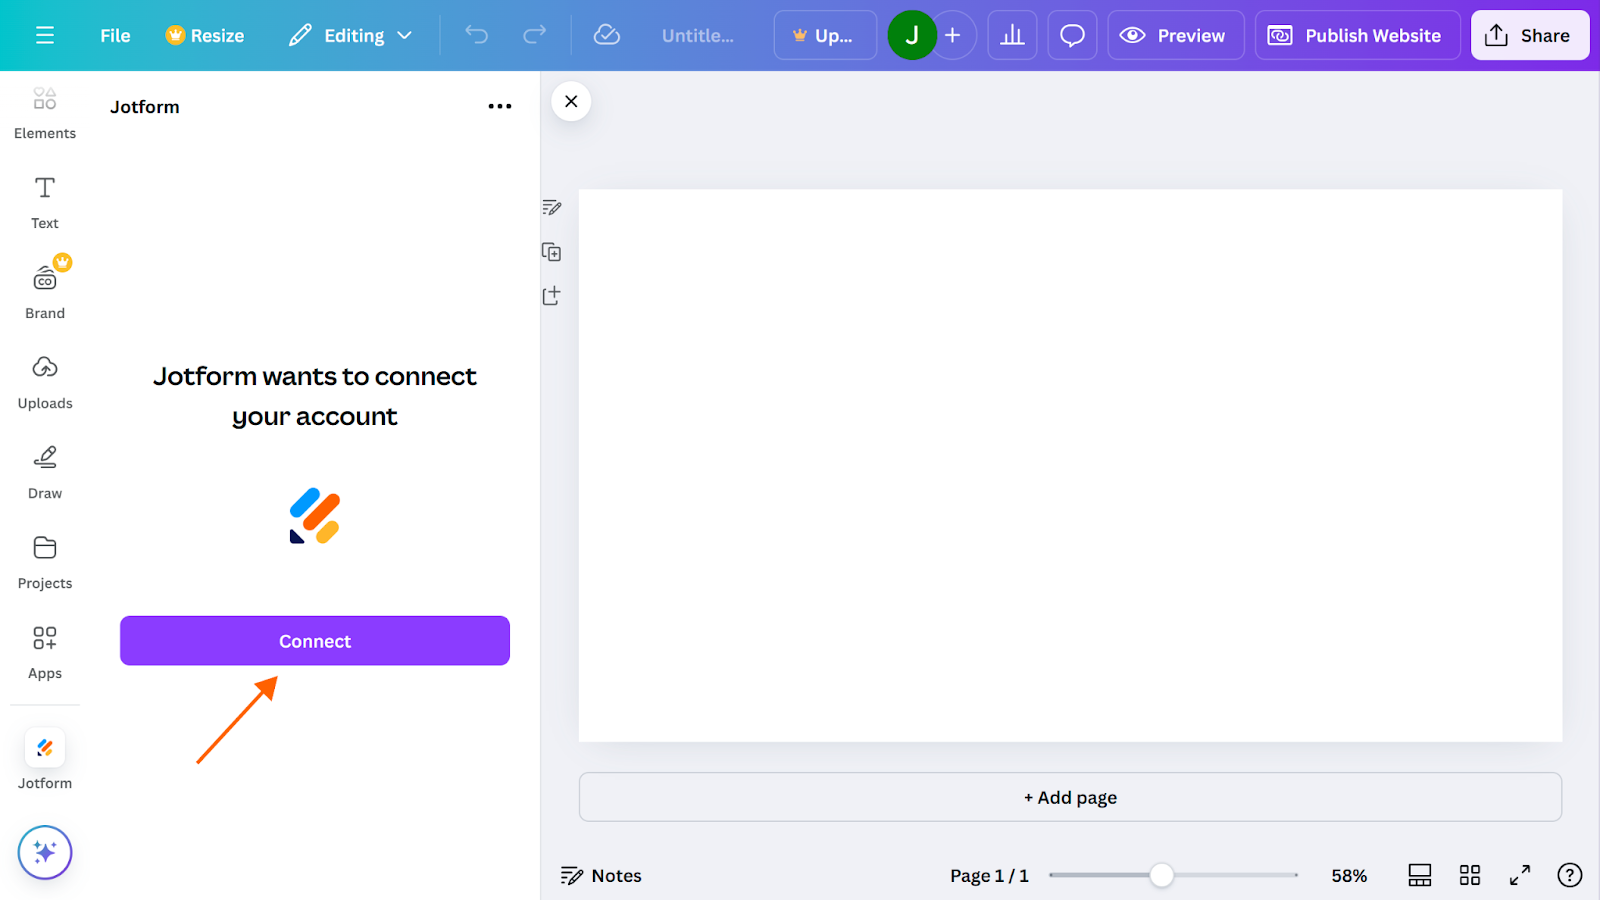Screen dimensions: 1600x900
Task: Open the Brand panel
Action: (x=44, y=288)
